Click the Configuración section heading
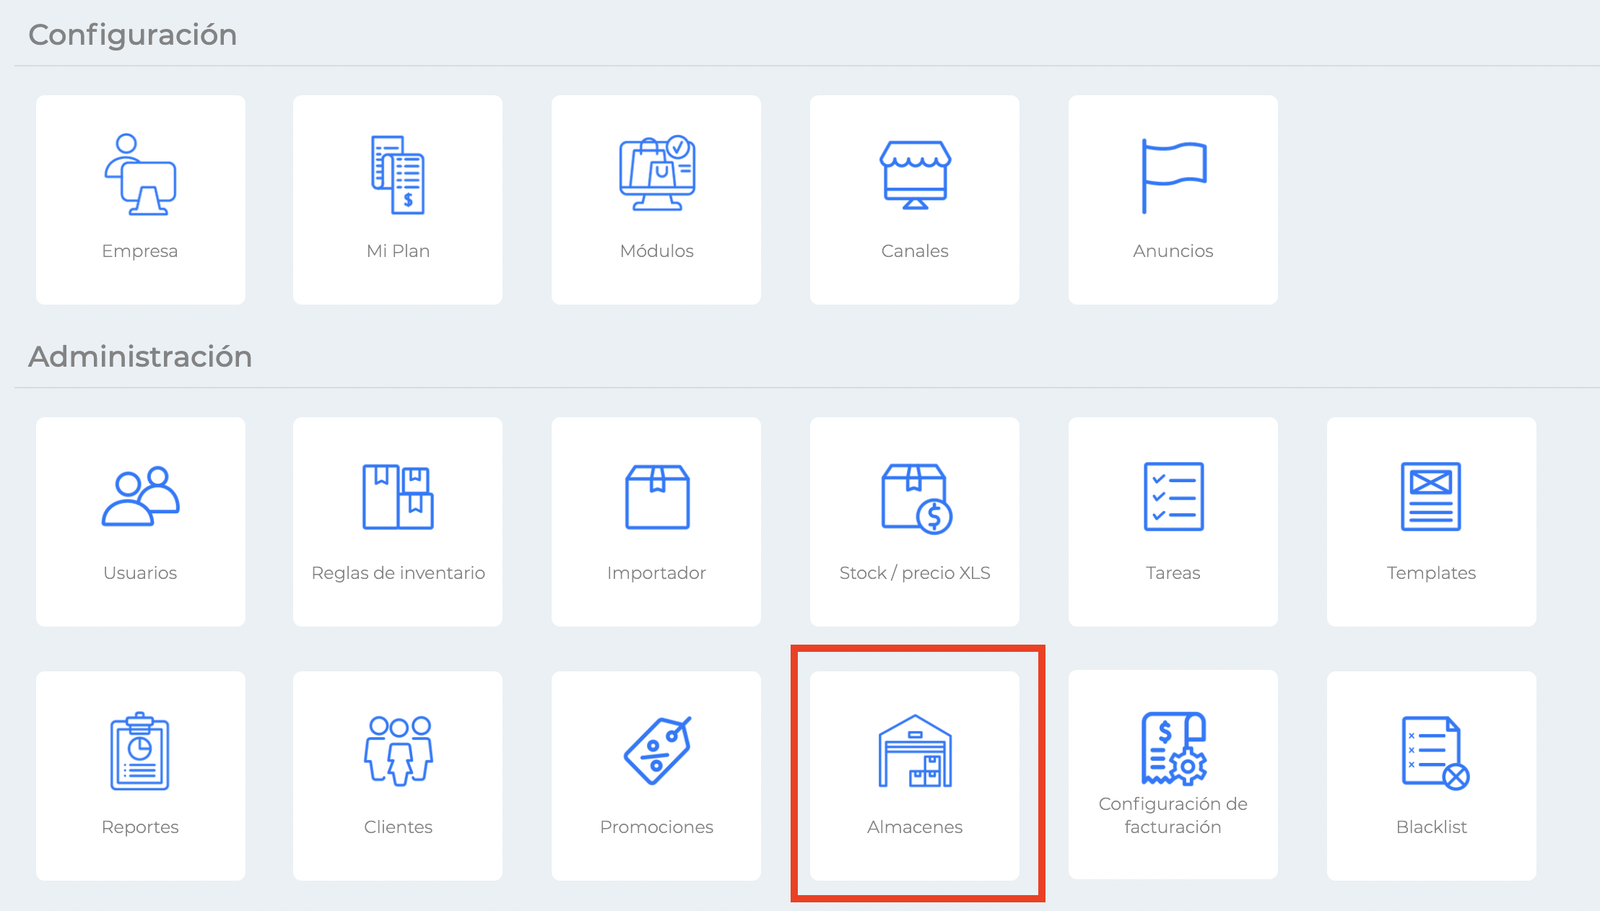 (133, 35)
